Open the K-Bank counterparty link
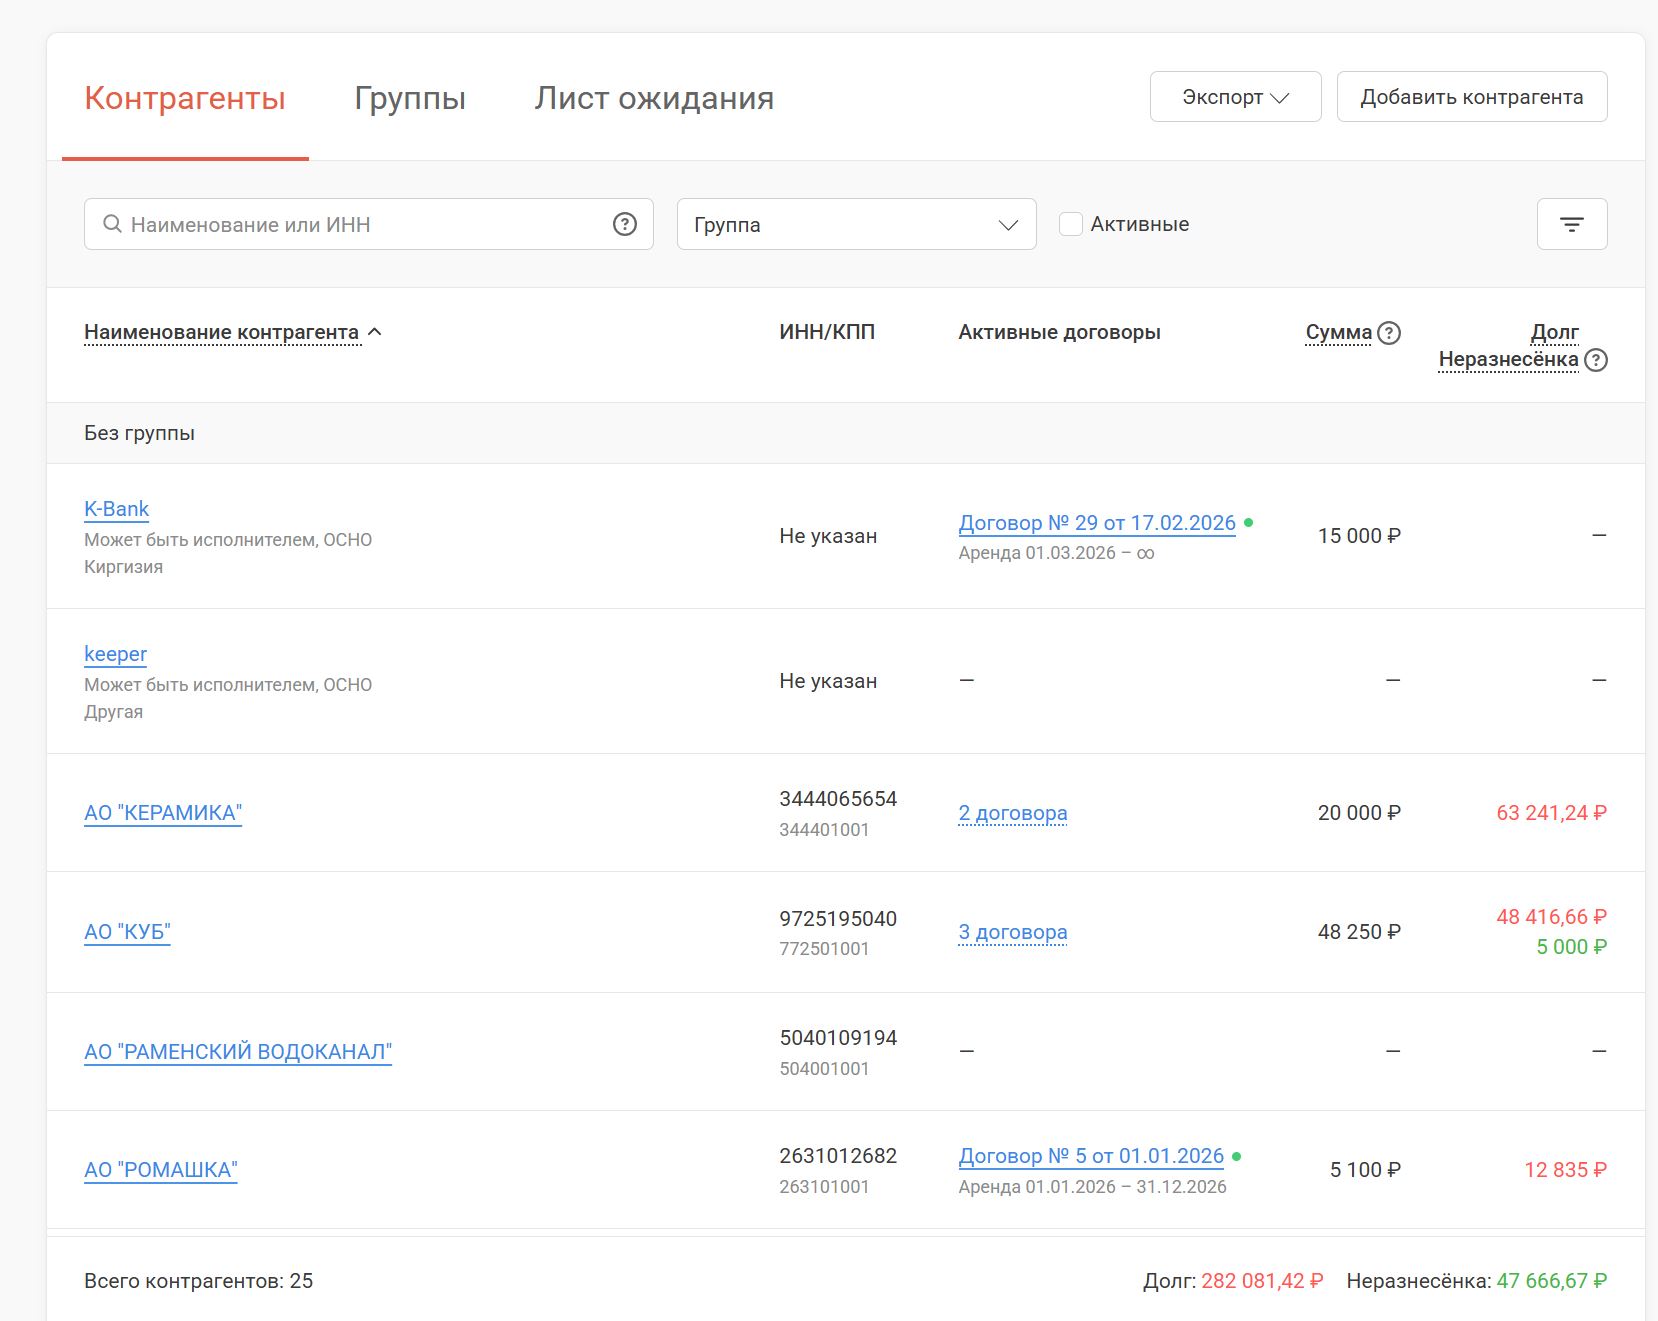 coord(116,509)
